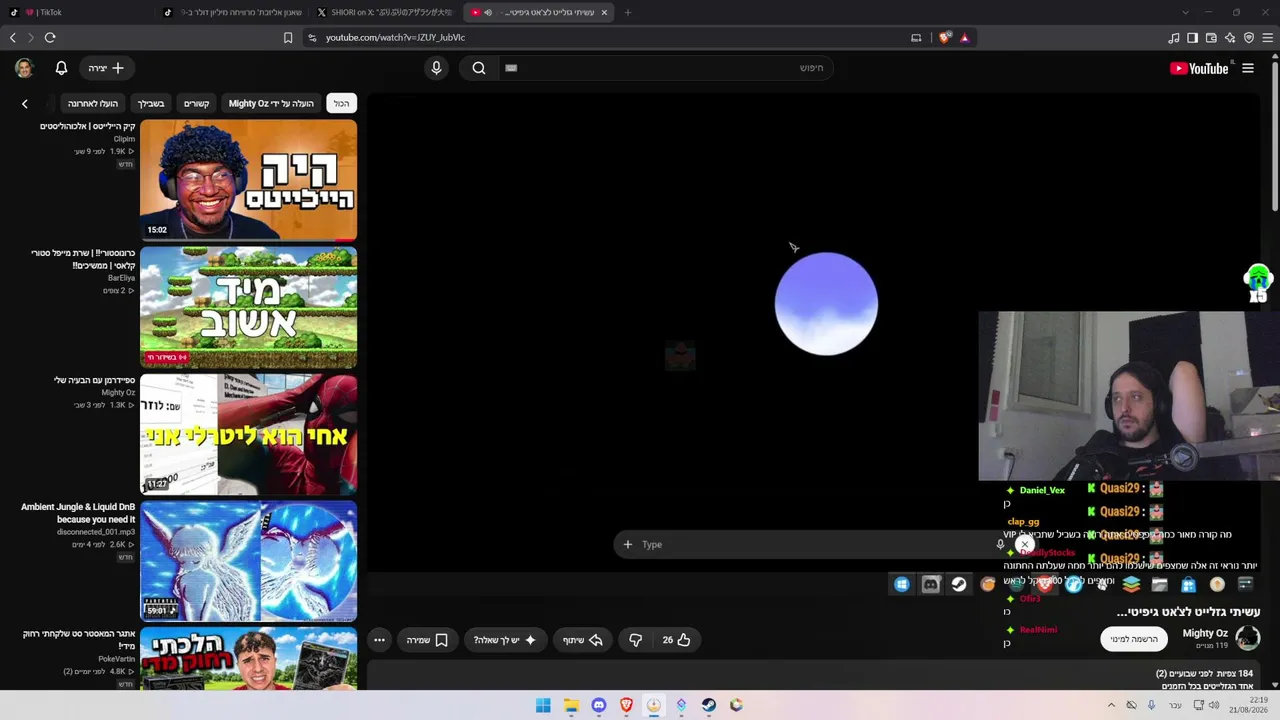Open the Windows Start menu
The image size is (1280, 720).
pos(543,705)
